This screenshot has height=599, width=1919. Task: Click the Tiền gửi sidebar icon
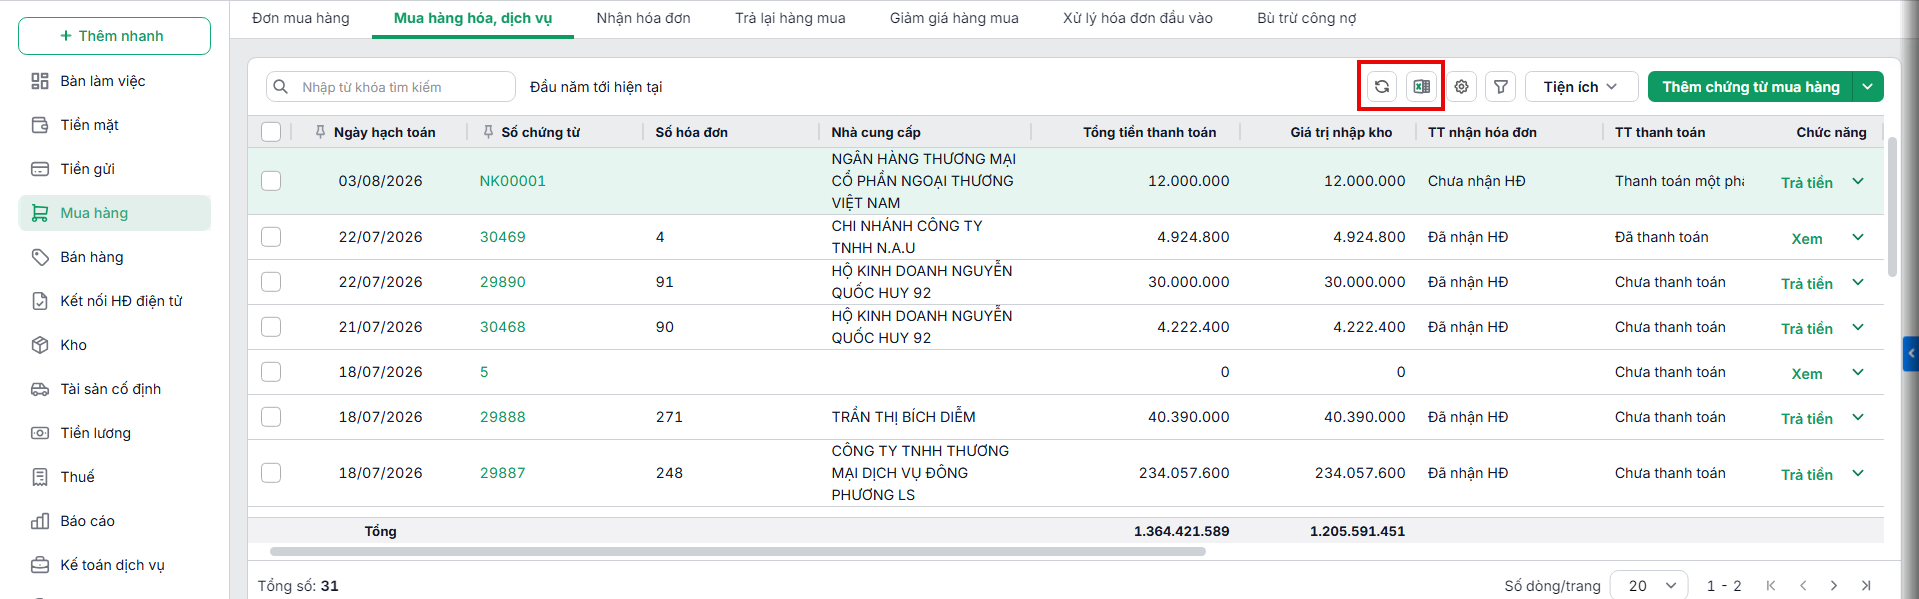(x=40, y=169)
